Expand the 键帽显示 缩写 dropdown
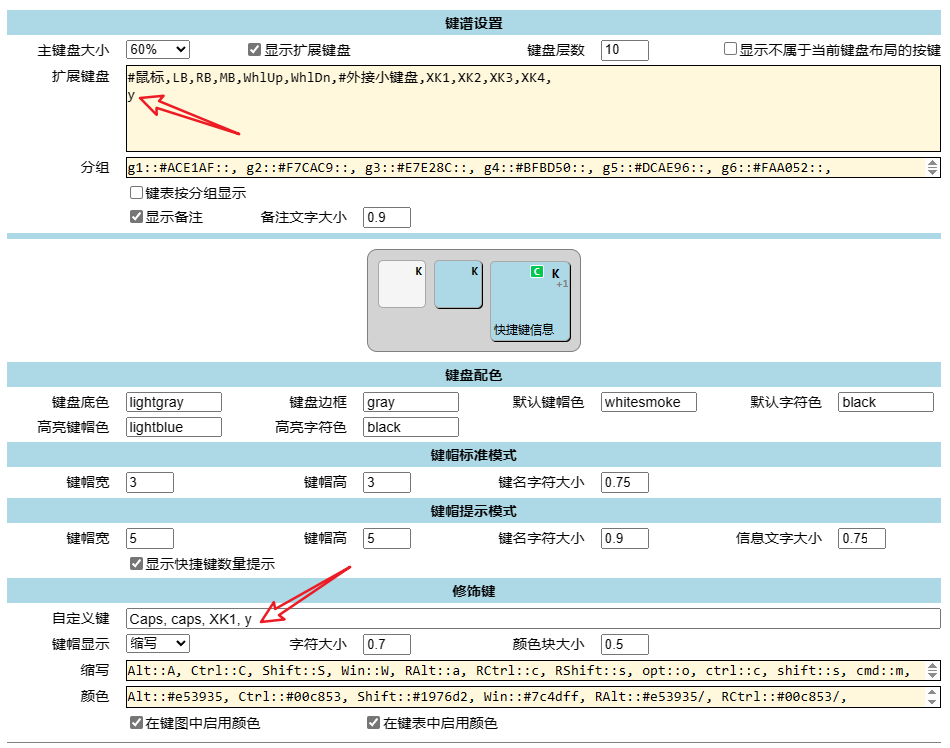950x748 pixels. click(157, 643)
